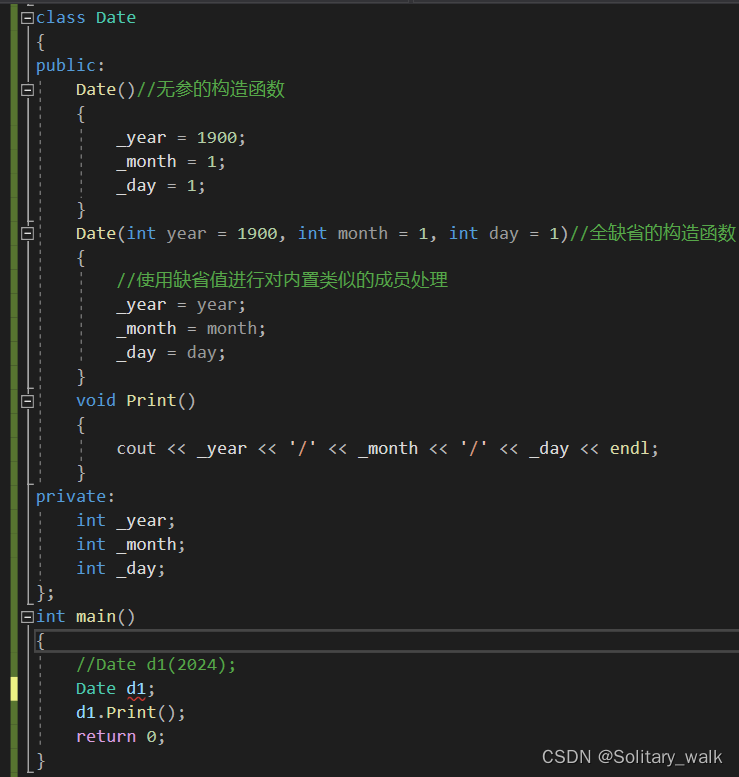
Task: Collapse the int main() function
Action: click(x=27, y=617)
